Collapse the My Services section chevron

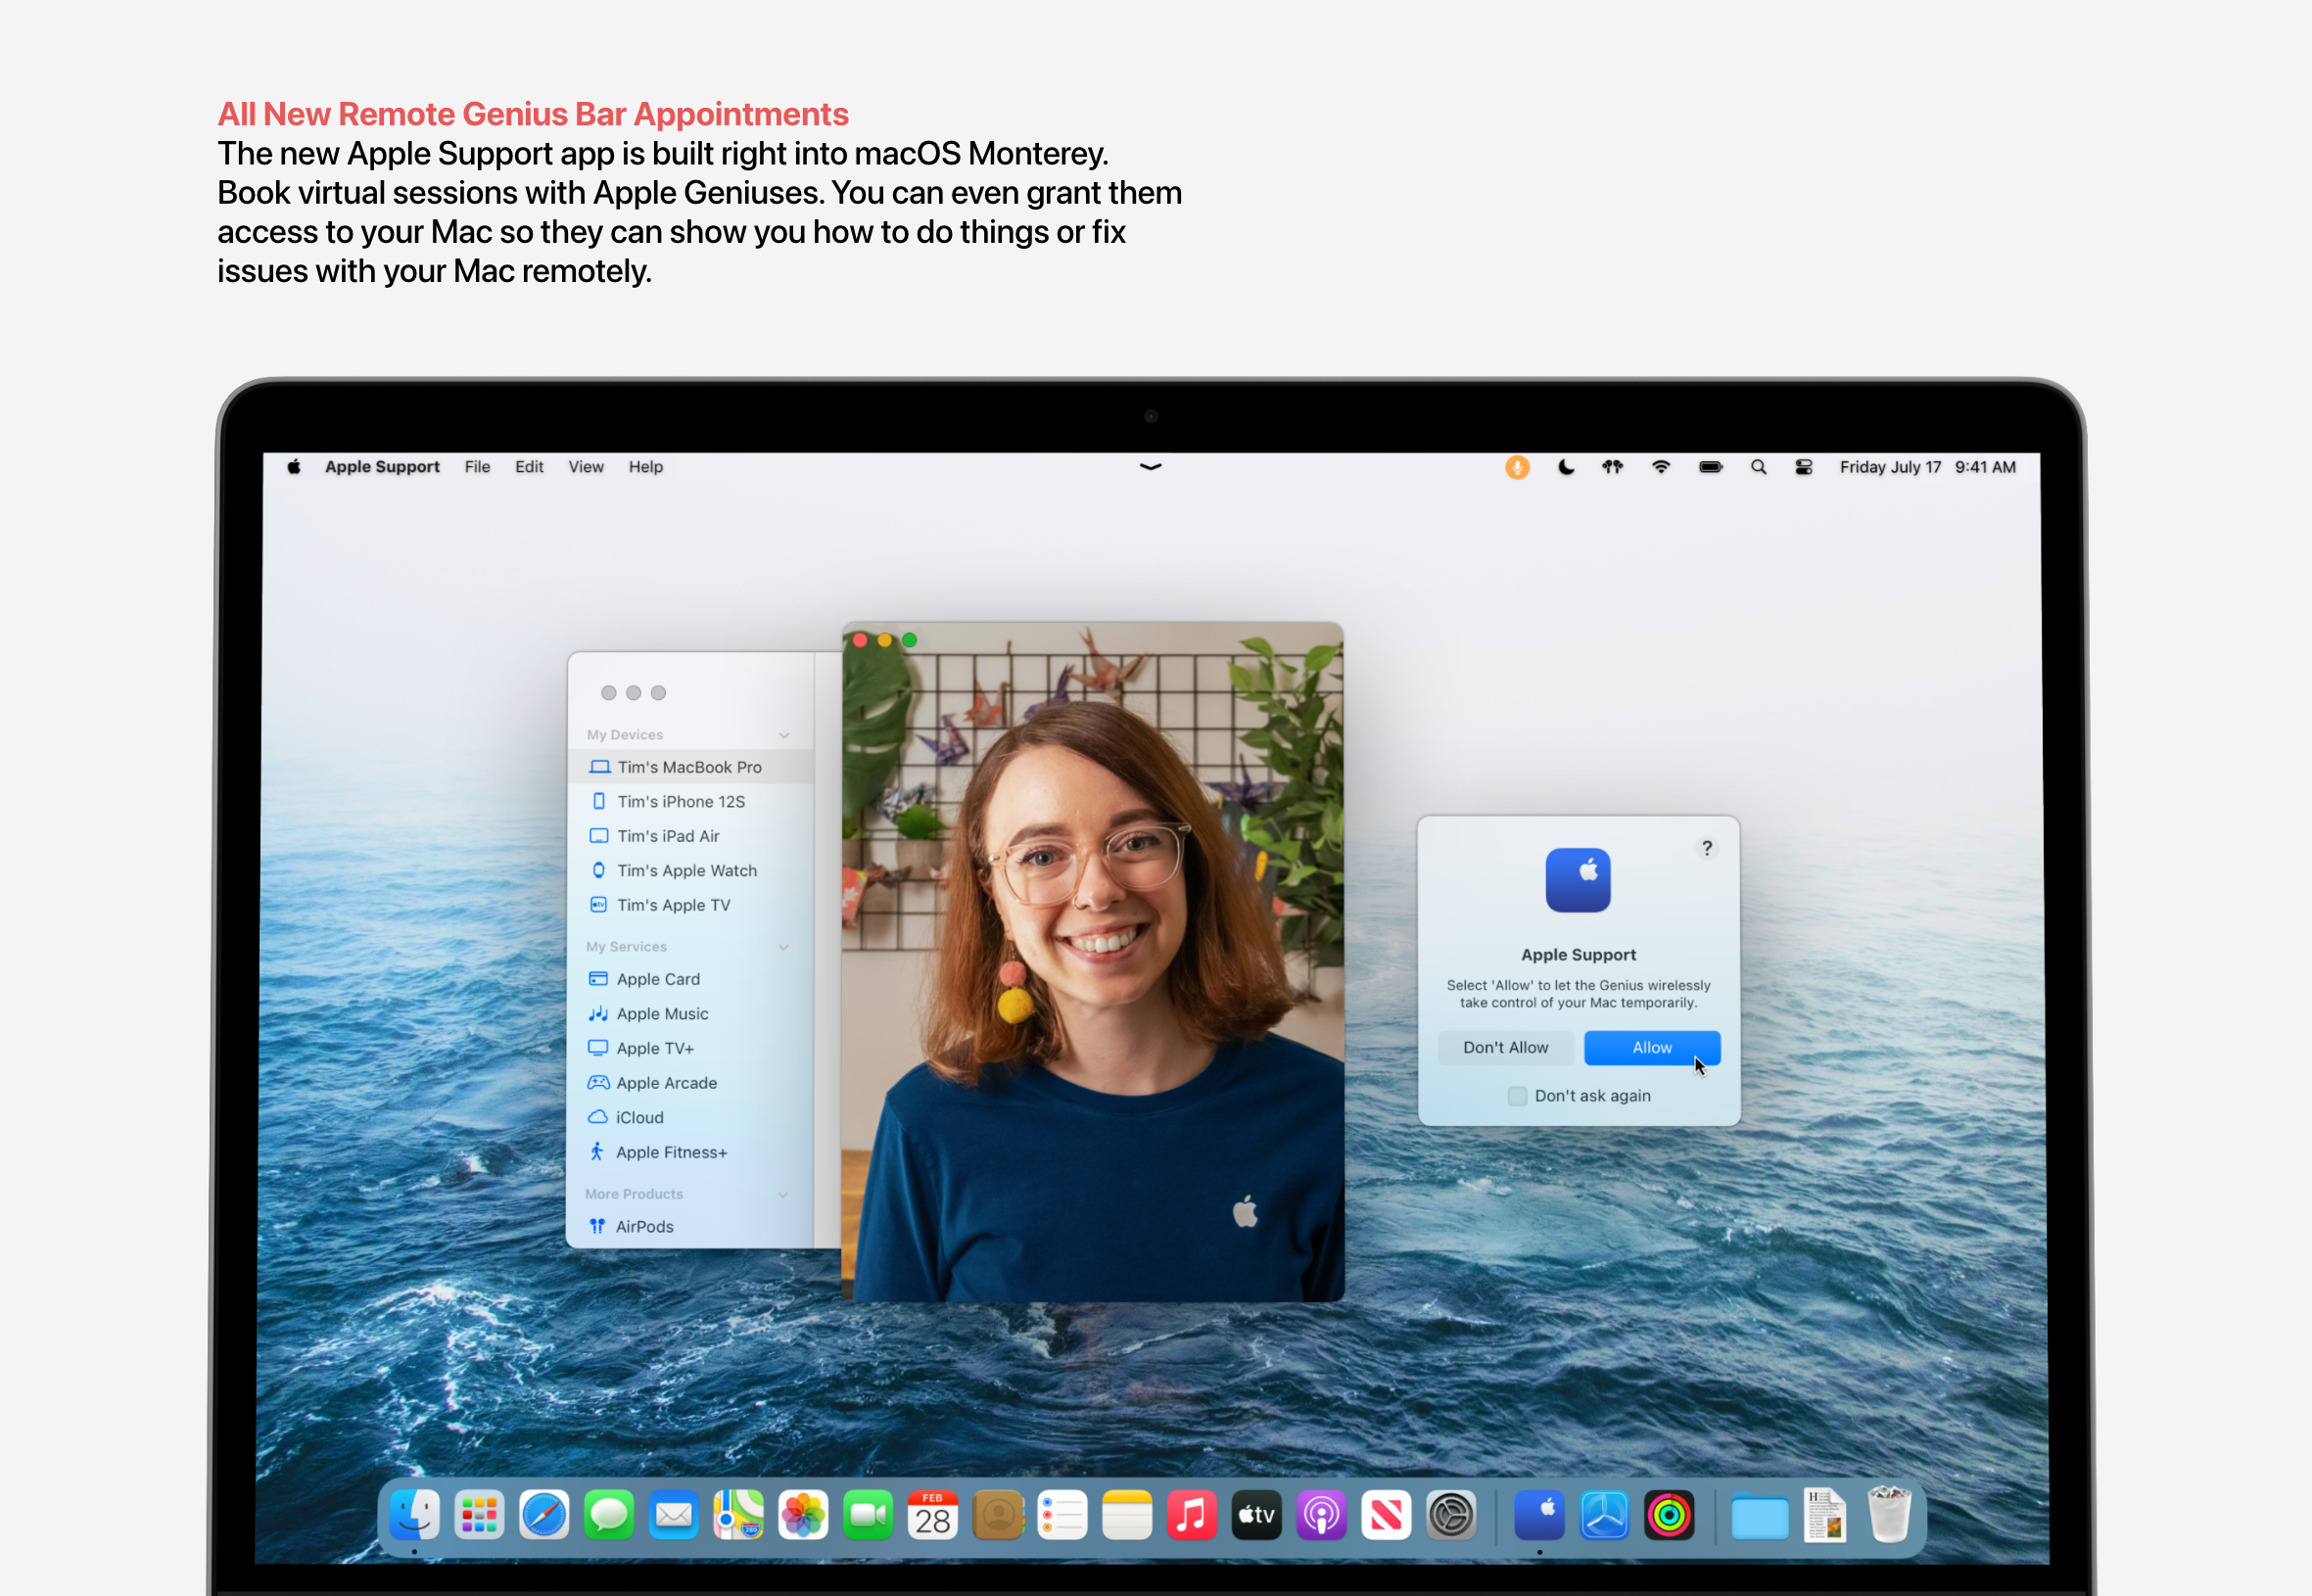[784, 947]
